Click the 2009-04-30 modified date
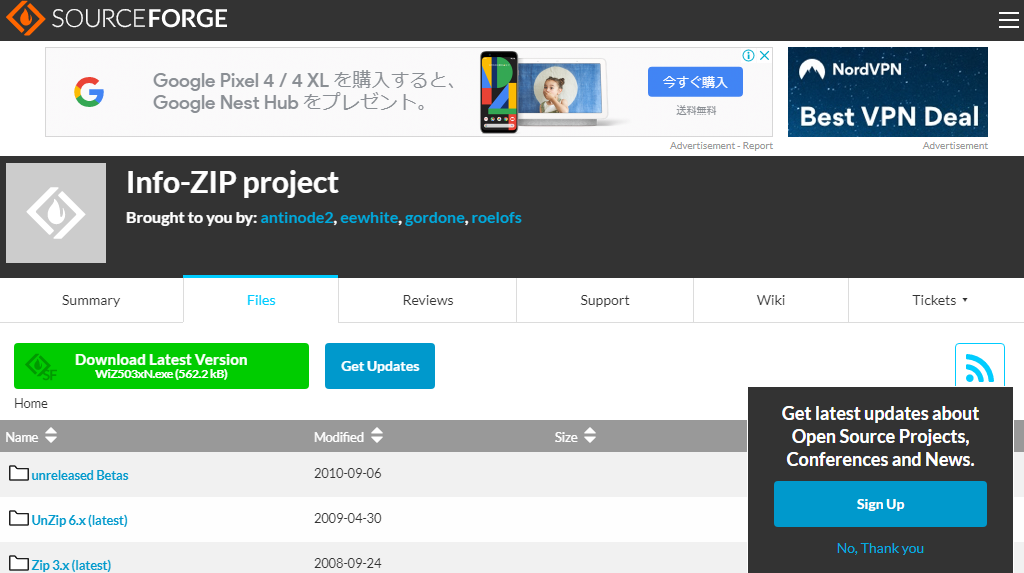Screen dimensions: 1024x573 (347, 518)
